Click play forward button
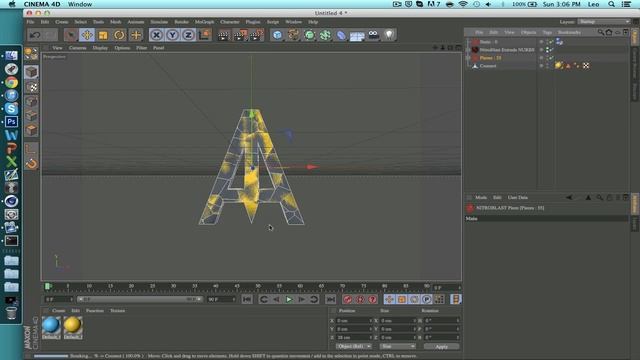 click(289, 299)
